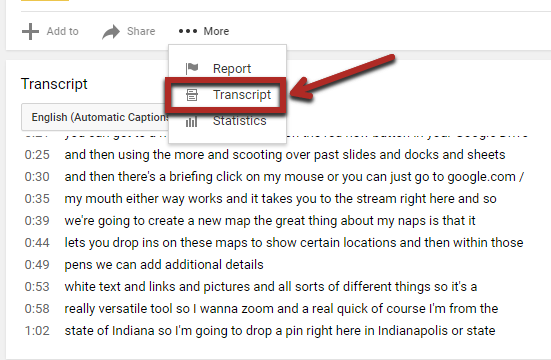Click the Statistics bar chart icon

coord(192,121)
